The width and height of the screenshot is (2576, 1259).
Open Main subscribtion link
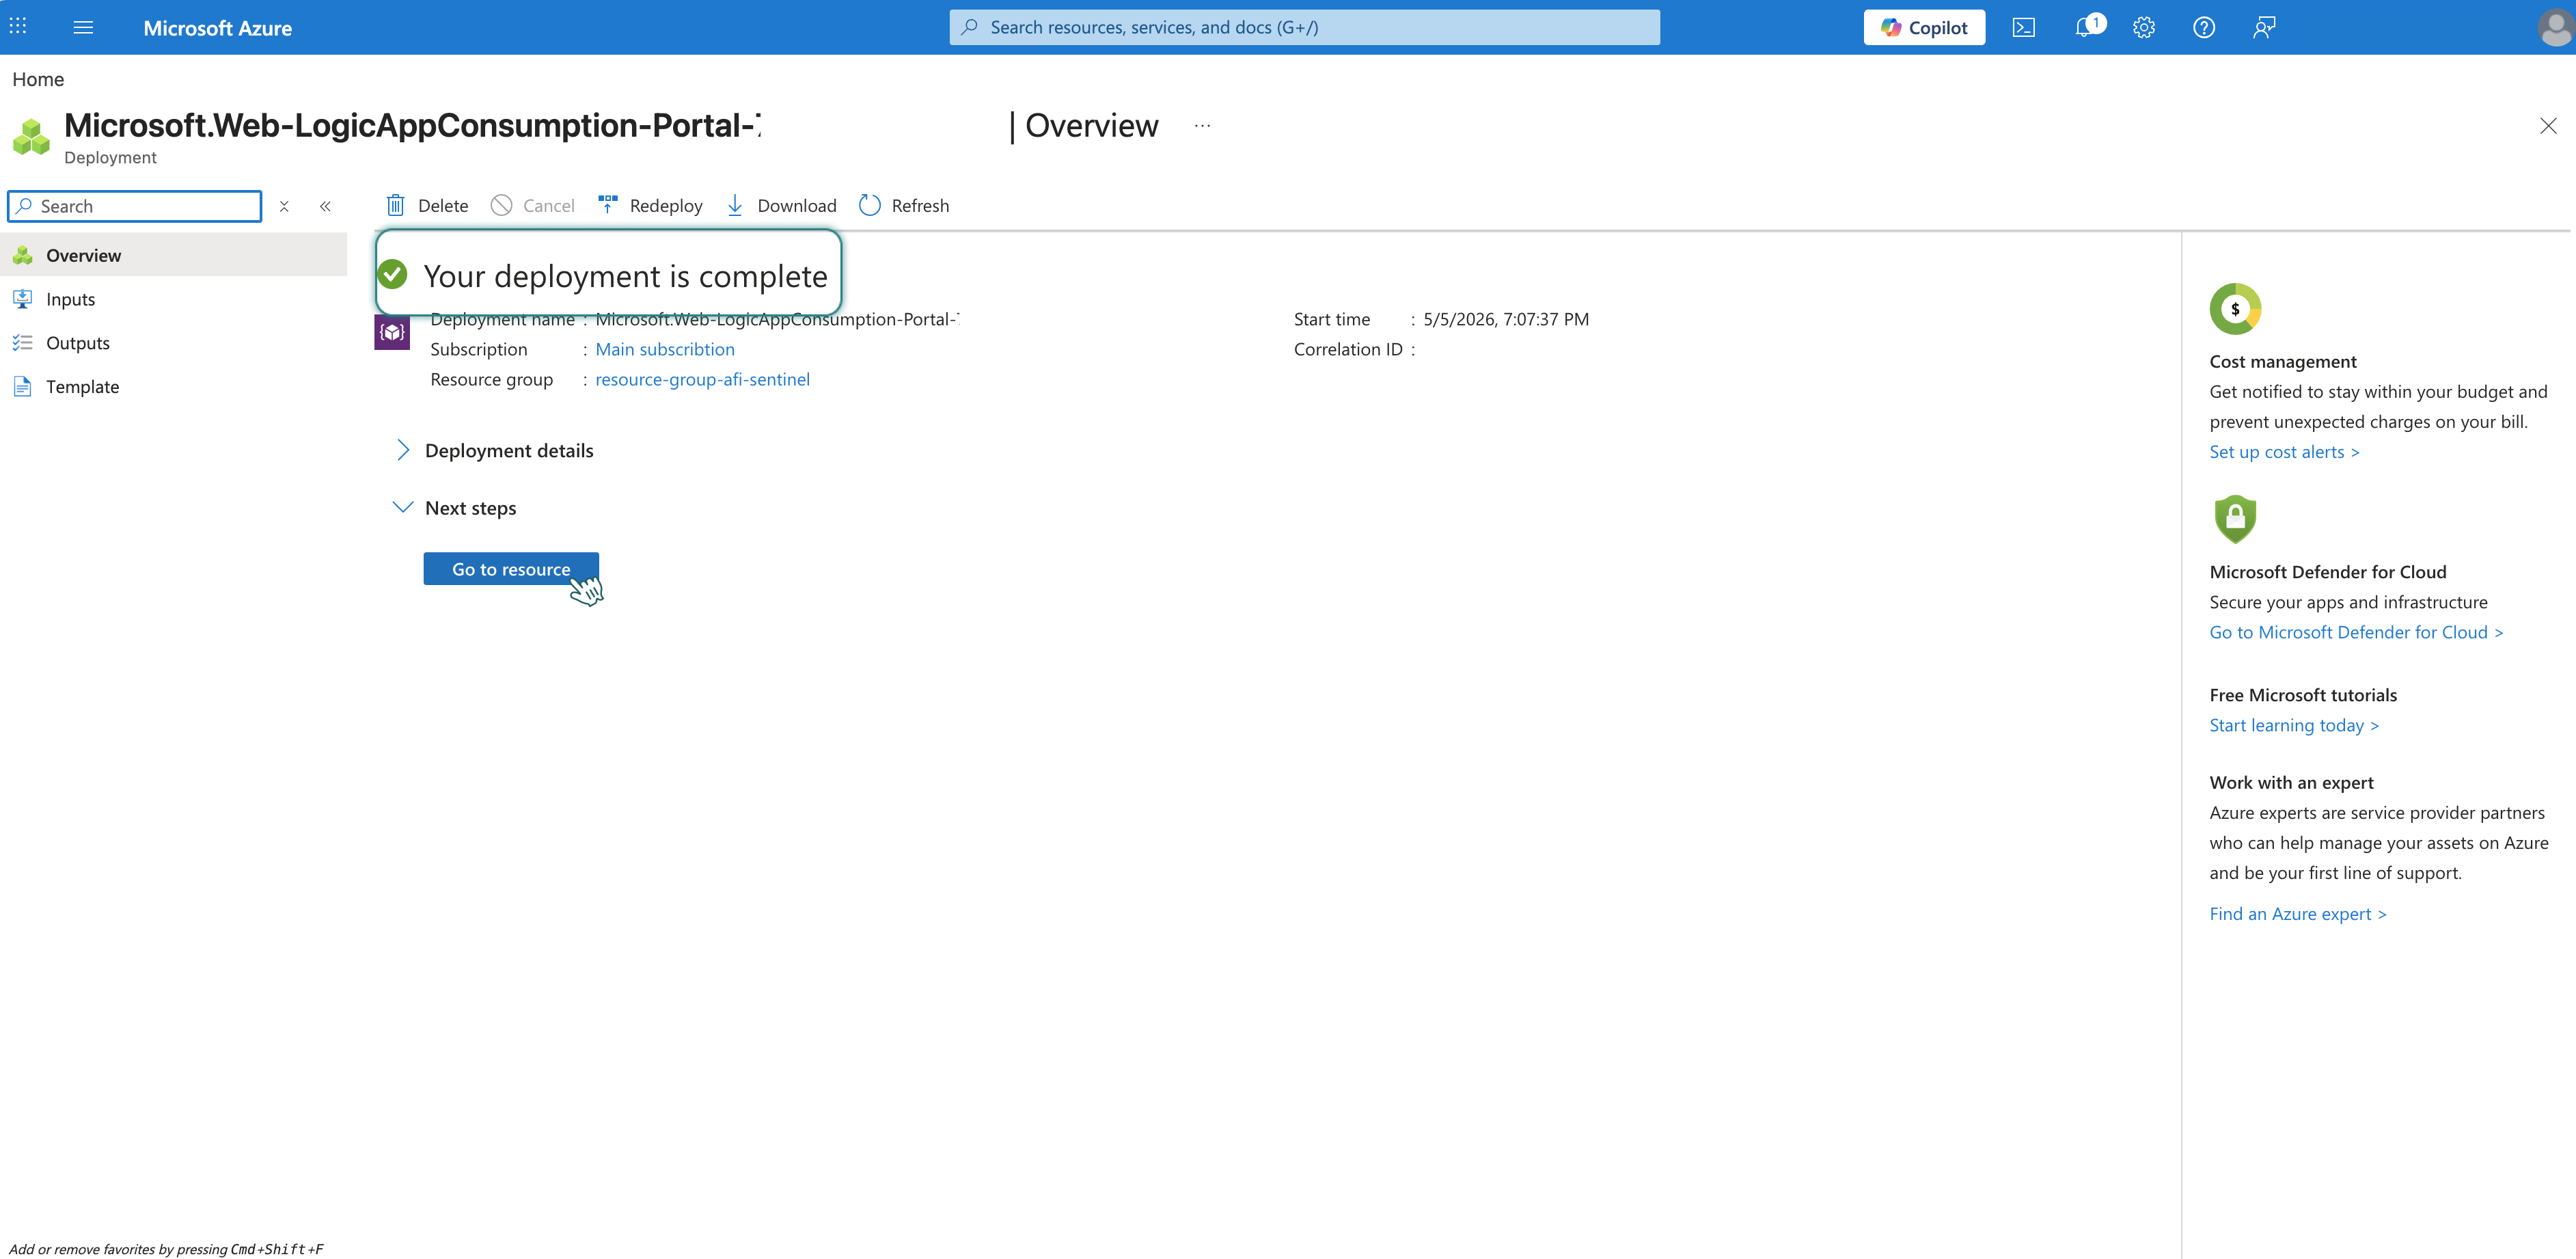pos(665,349)
